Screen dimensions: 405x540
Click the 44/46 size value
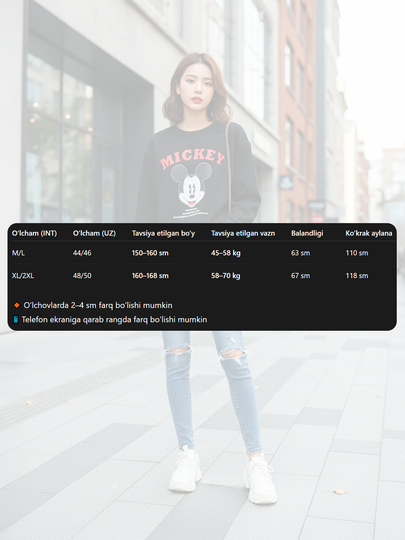[82, 253]
